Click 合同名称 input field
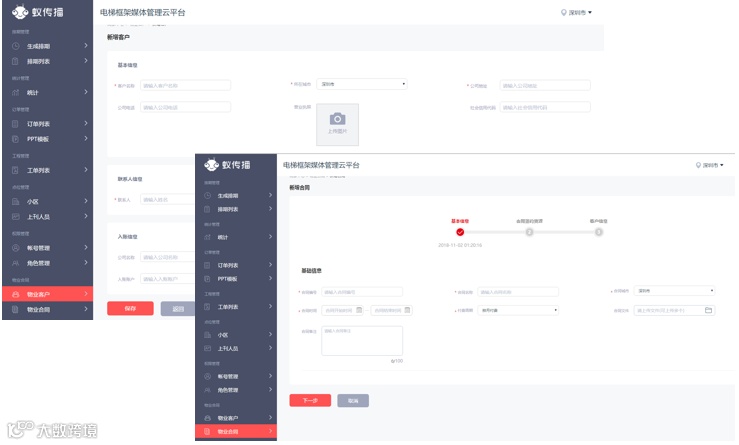Screen dimensions: 739x445 coord(518,292)
